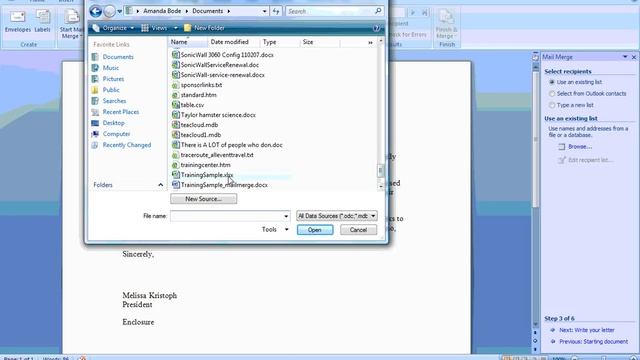Open Documents in Favorite Links
The width and height of the screenshot is (640, 360).
coord(118,57)
